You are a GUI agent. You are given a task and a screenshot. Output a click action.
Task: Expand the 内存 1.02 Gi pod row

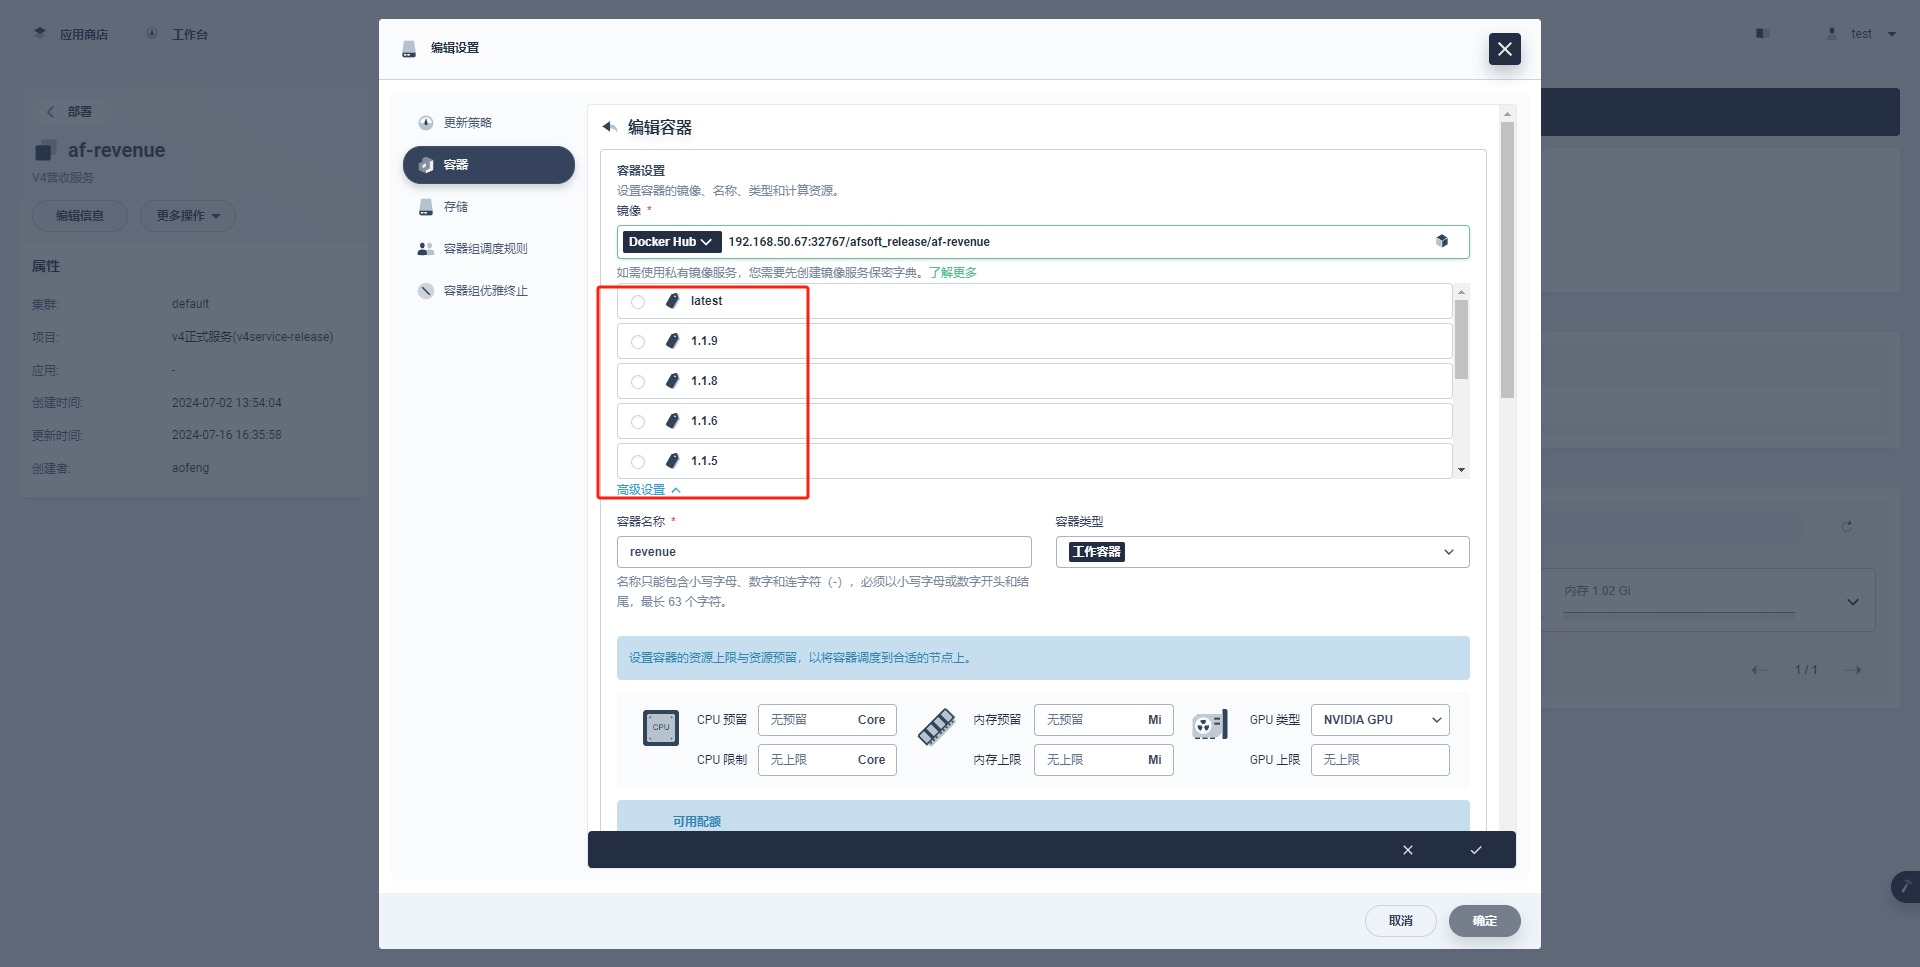coord(1853,602)
